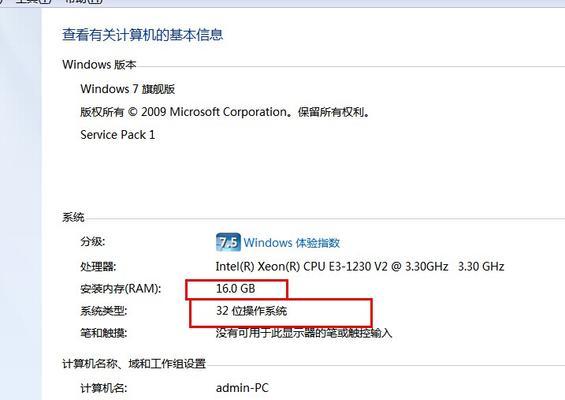Click the 安装内存(RAM) label
Image resolution: width=565 pixels, height=400 pixels.
click(120, 289)
